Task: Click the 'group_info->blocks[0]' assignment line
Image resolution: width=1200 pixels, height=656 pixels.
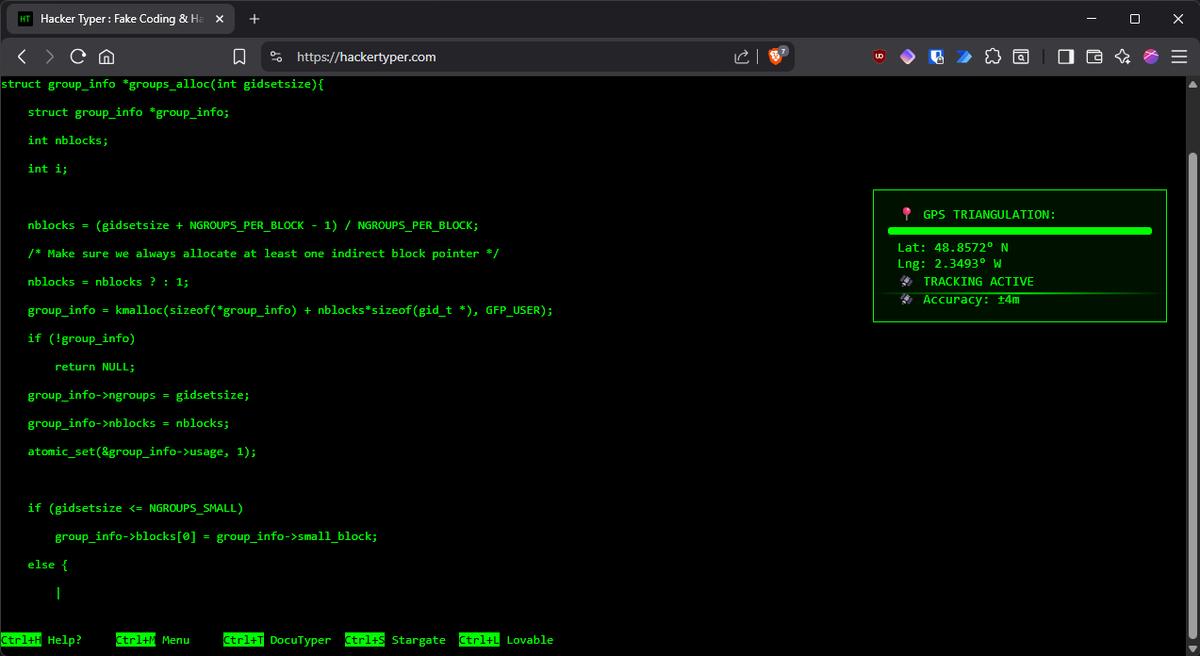Action: pos(216,537)
